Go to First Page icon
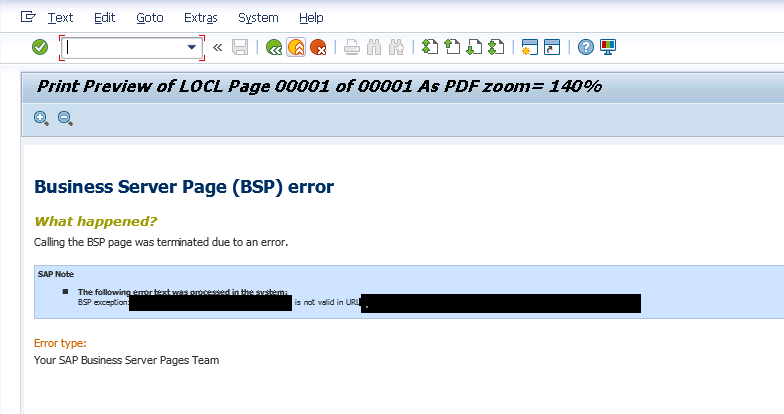Viewport: 784px width, 414px height. tap(430, 47)
